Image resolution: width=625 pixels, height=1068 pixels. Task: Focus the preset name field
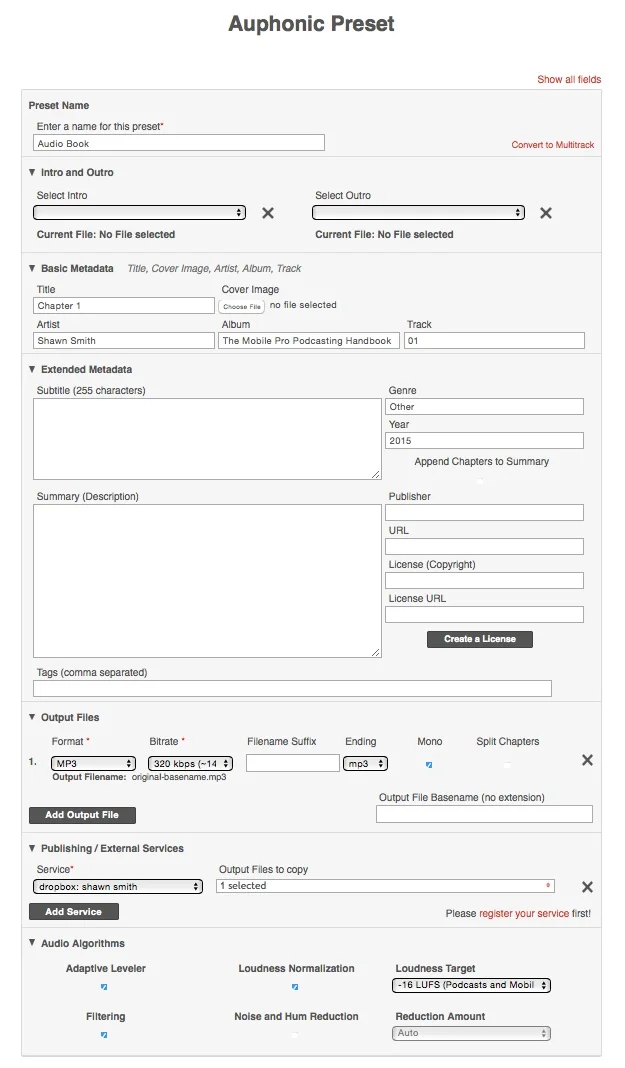point(179,143)
